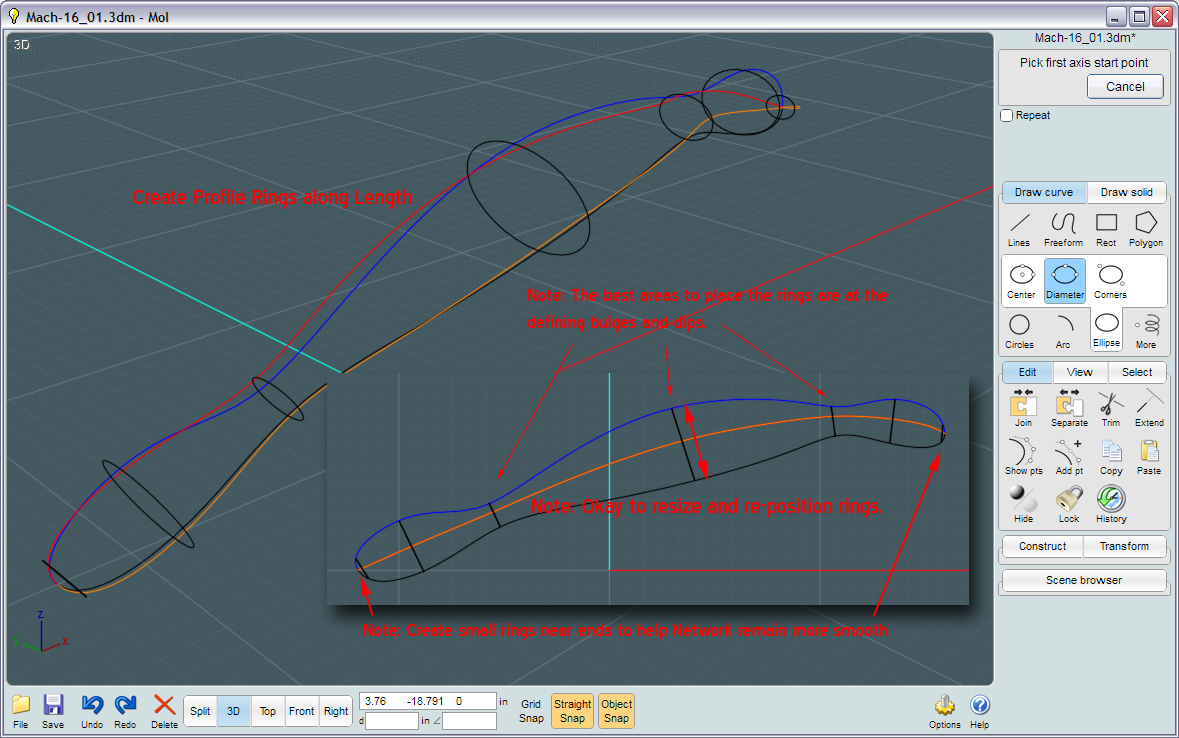
Task: Cancel the current ellipse command
Action: click(x=1125, y=87)
